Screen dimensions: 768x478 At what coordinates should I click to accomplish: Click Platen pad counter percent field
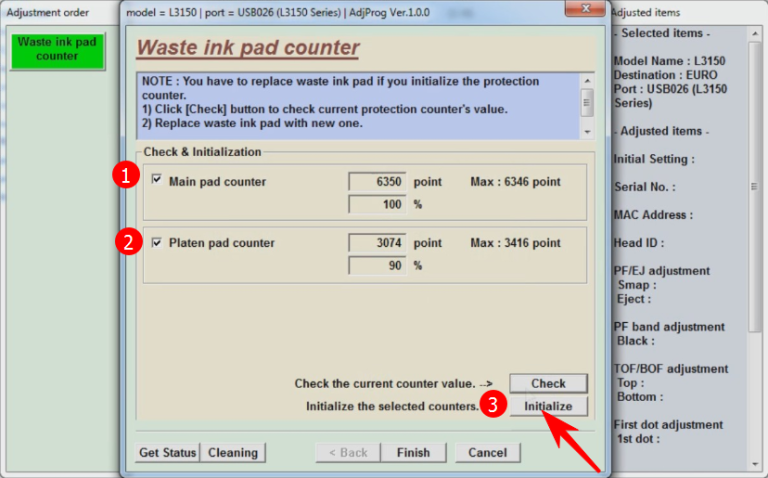[x=377, y=266]
